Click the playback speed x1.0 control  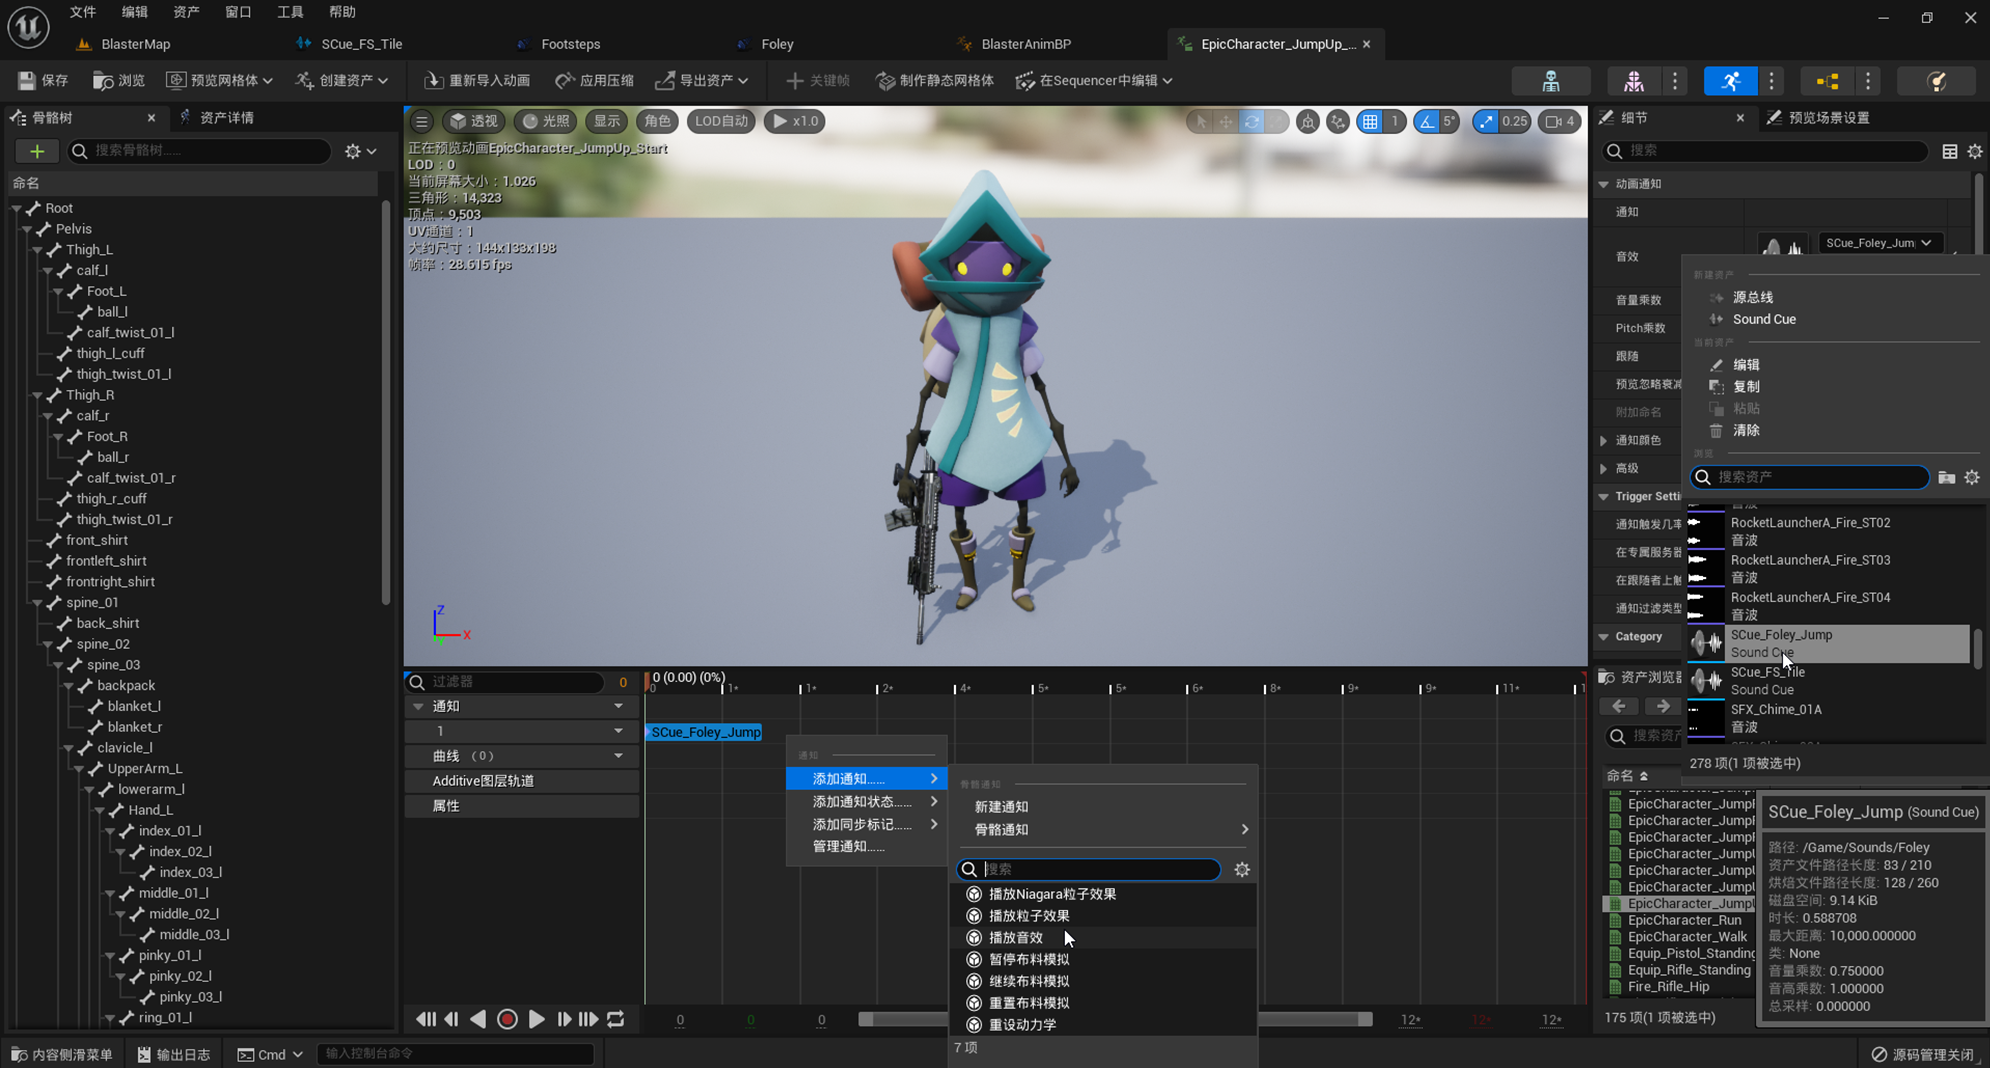click(795, 121)
